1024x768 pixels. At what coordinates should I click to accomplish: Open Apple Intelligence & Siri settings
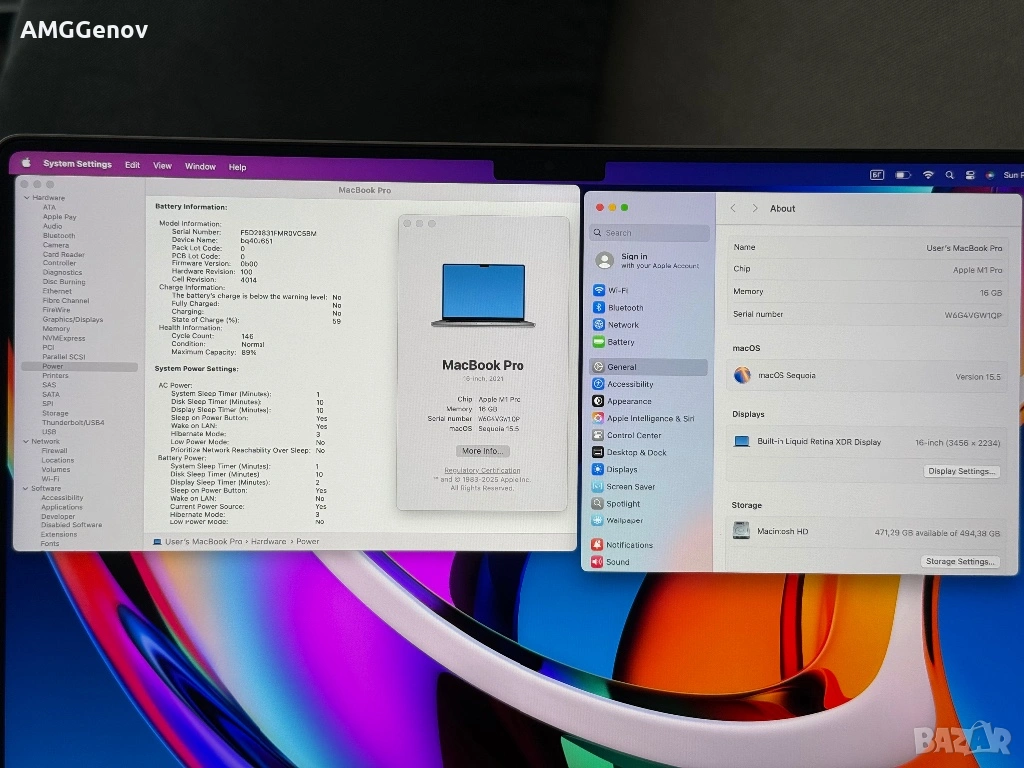pyautogui.click(x=650, y=418)
